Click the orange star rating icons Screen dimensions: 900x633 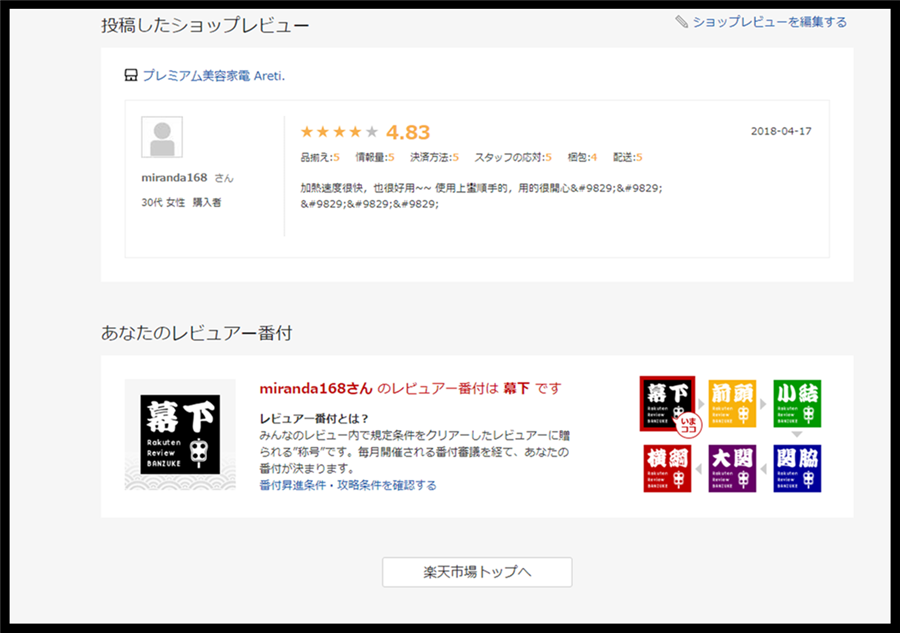point(339,132)
